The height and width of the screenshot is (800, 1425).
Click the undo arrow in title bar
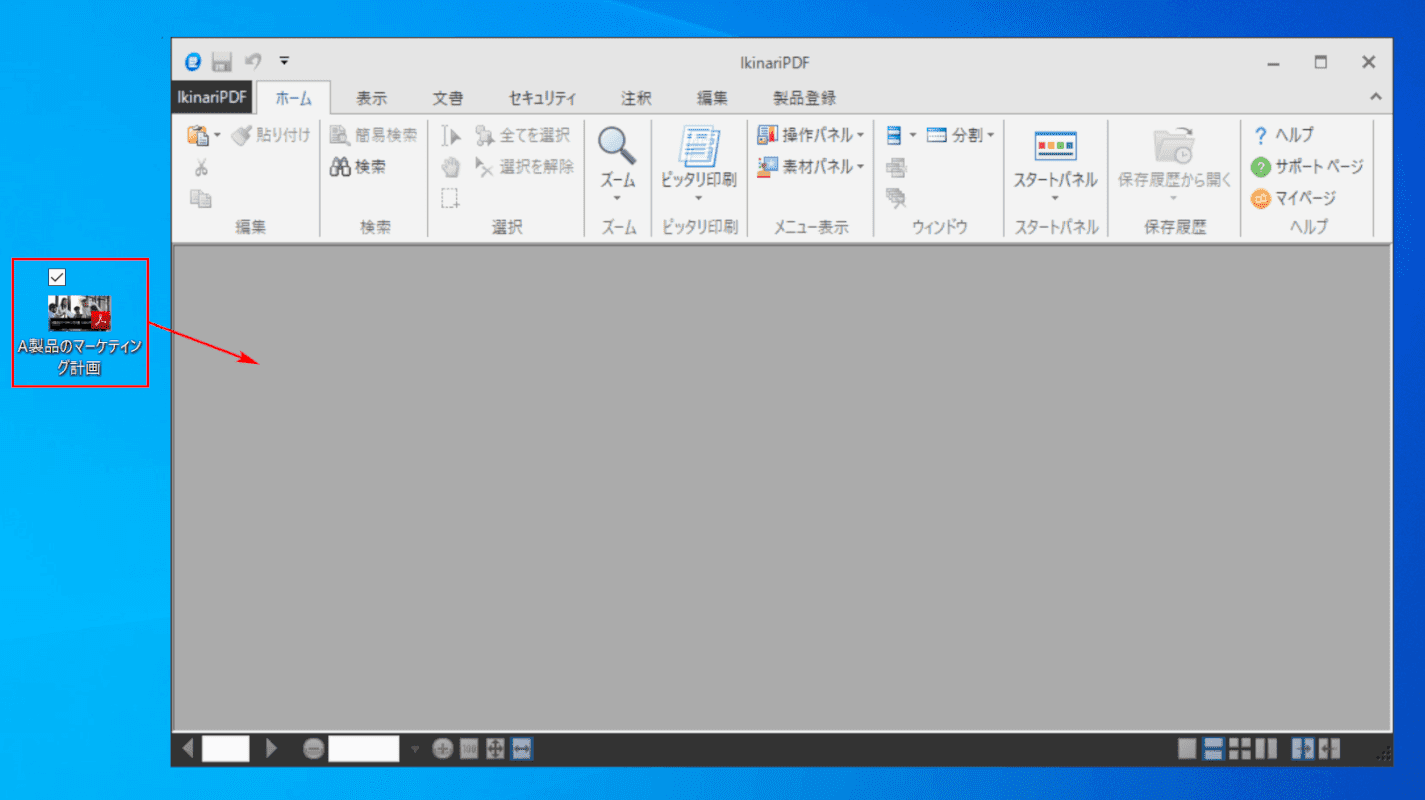(x=253, y=62)
